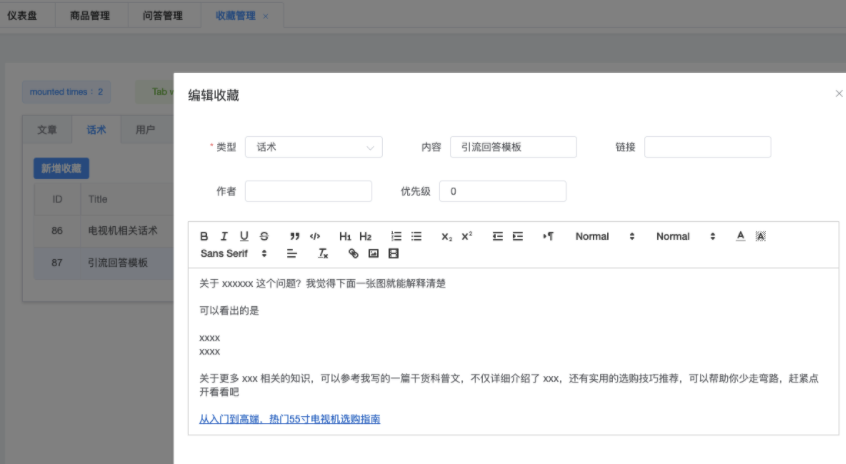Open the first Normal size dropdown
The height and width of the screenshot is (464, 846).
click(x=605, y=236)
